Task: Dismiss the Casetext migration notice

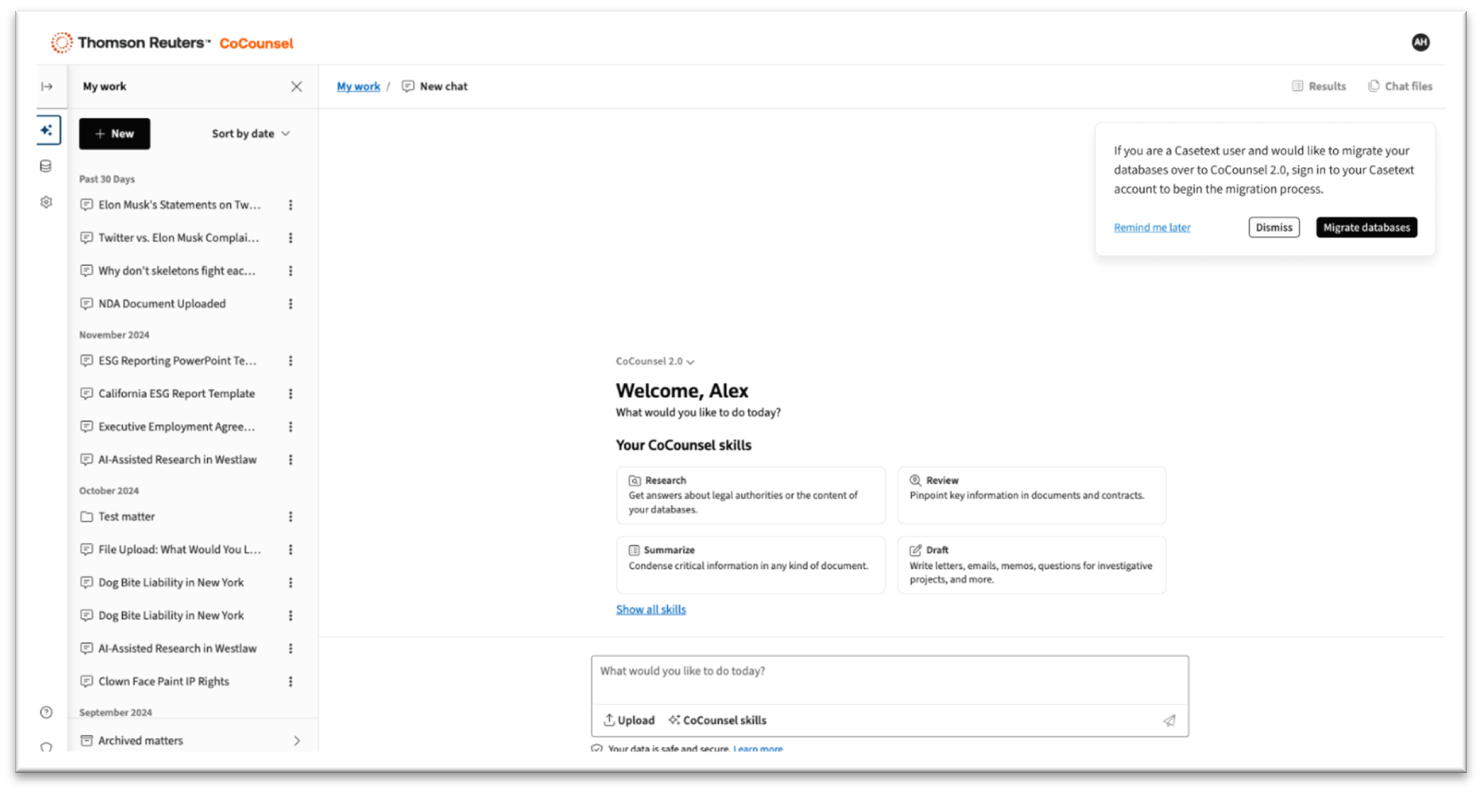Action: coord(1274,227)
